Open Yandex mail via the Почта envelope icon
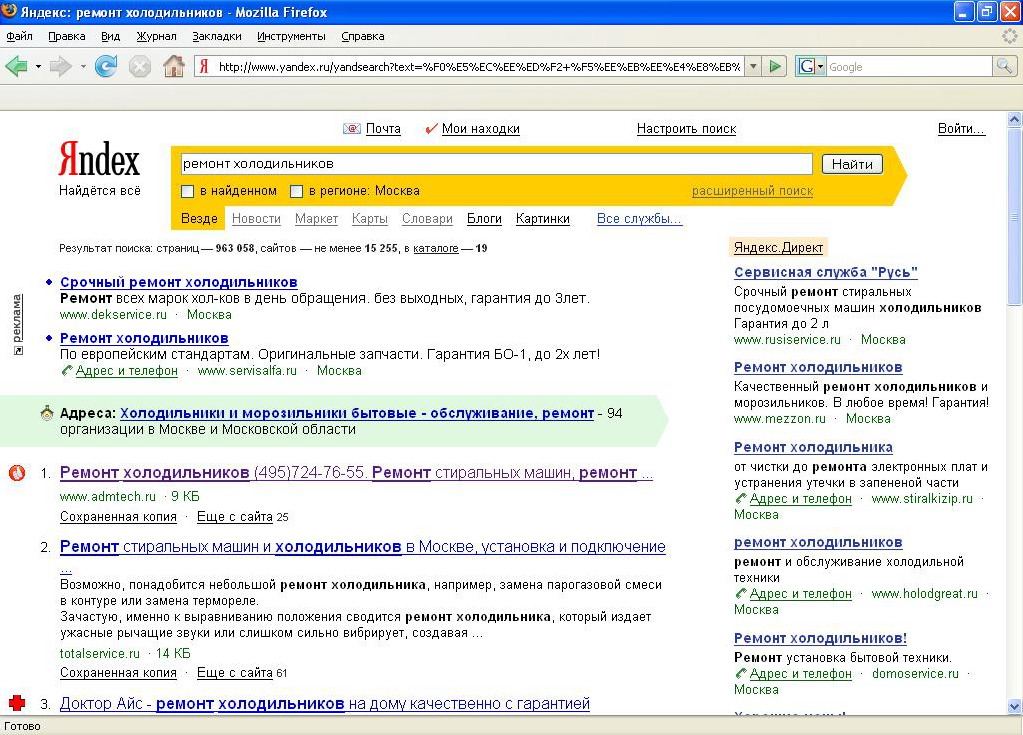 pyautogui.click(x=352, y=129)
